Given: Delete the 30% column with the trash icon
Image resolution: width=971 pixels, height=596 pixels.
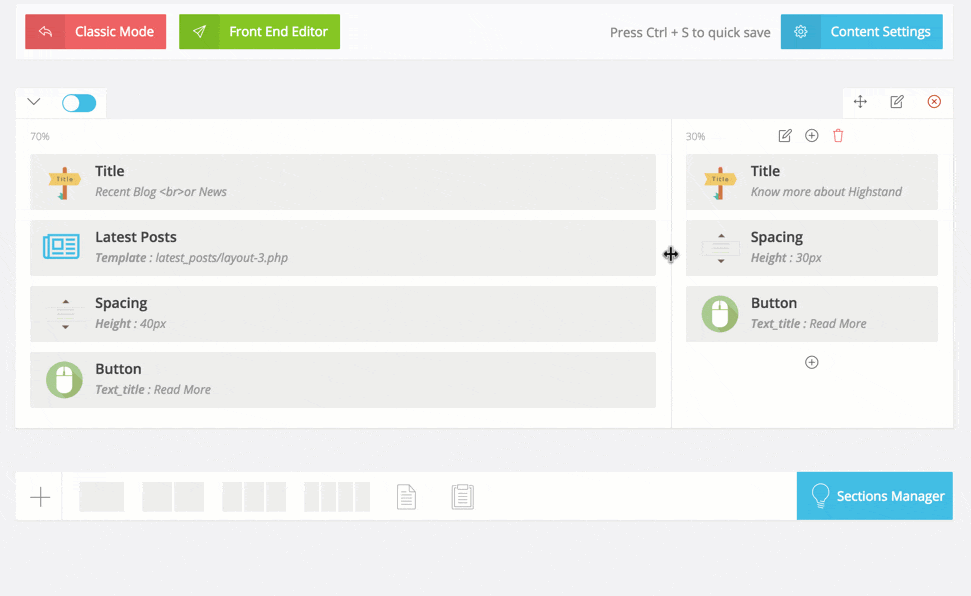Looking at the screenshot, I should (x=838, y=136).
